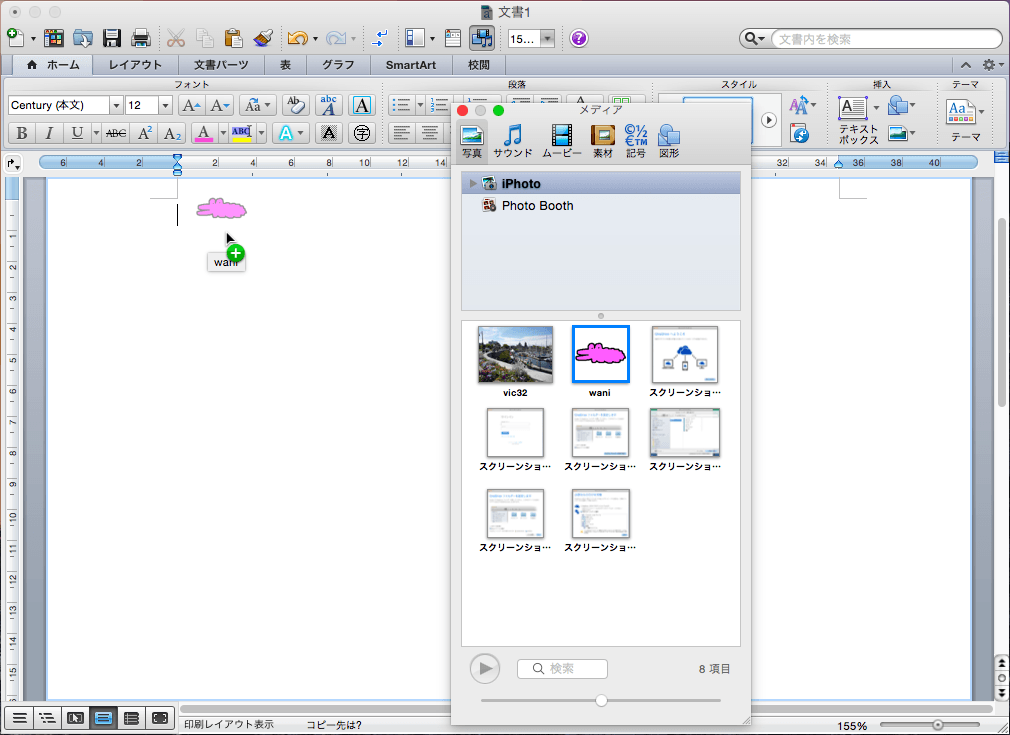Screen dimensions: 1010x735
Task: Toggle bold formatting
Action: [22, 133]
